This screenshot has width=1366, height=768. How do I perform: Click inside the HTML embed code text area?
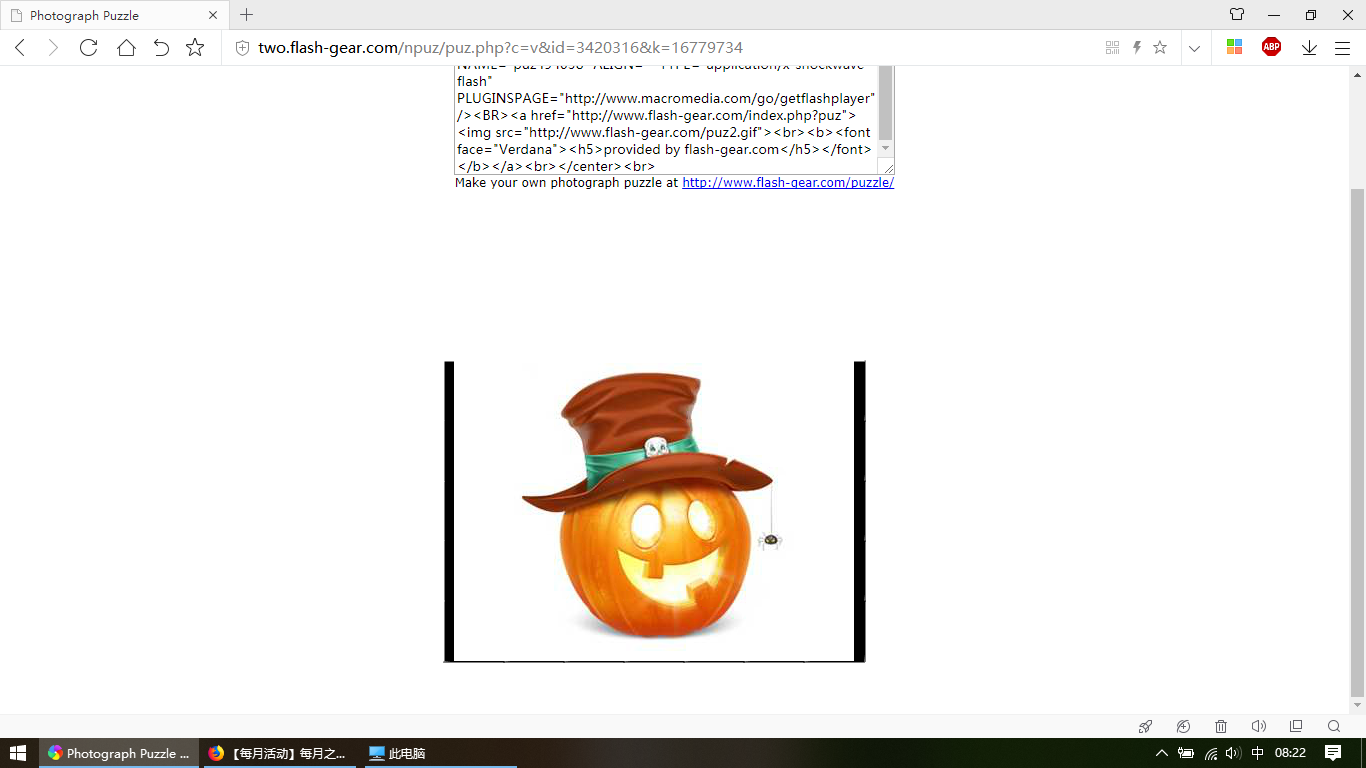(x=666, y=120)
